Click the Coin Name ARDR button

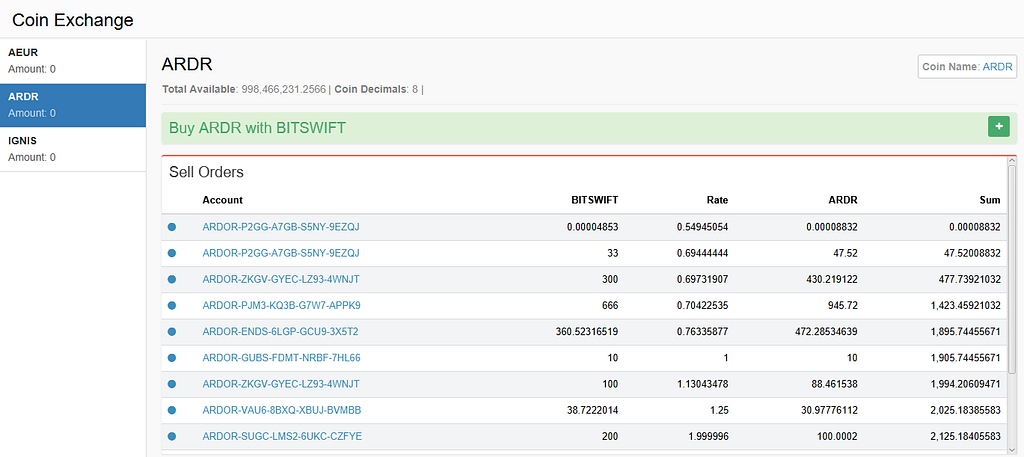[967, 67]
